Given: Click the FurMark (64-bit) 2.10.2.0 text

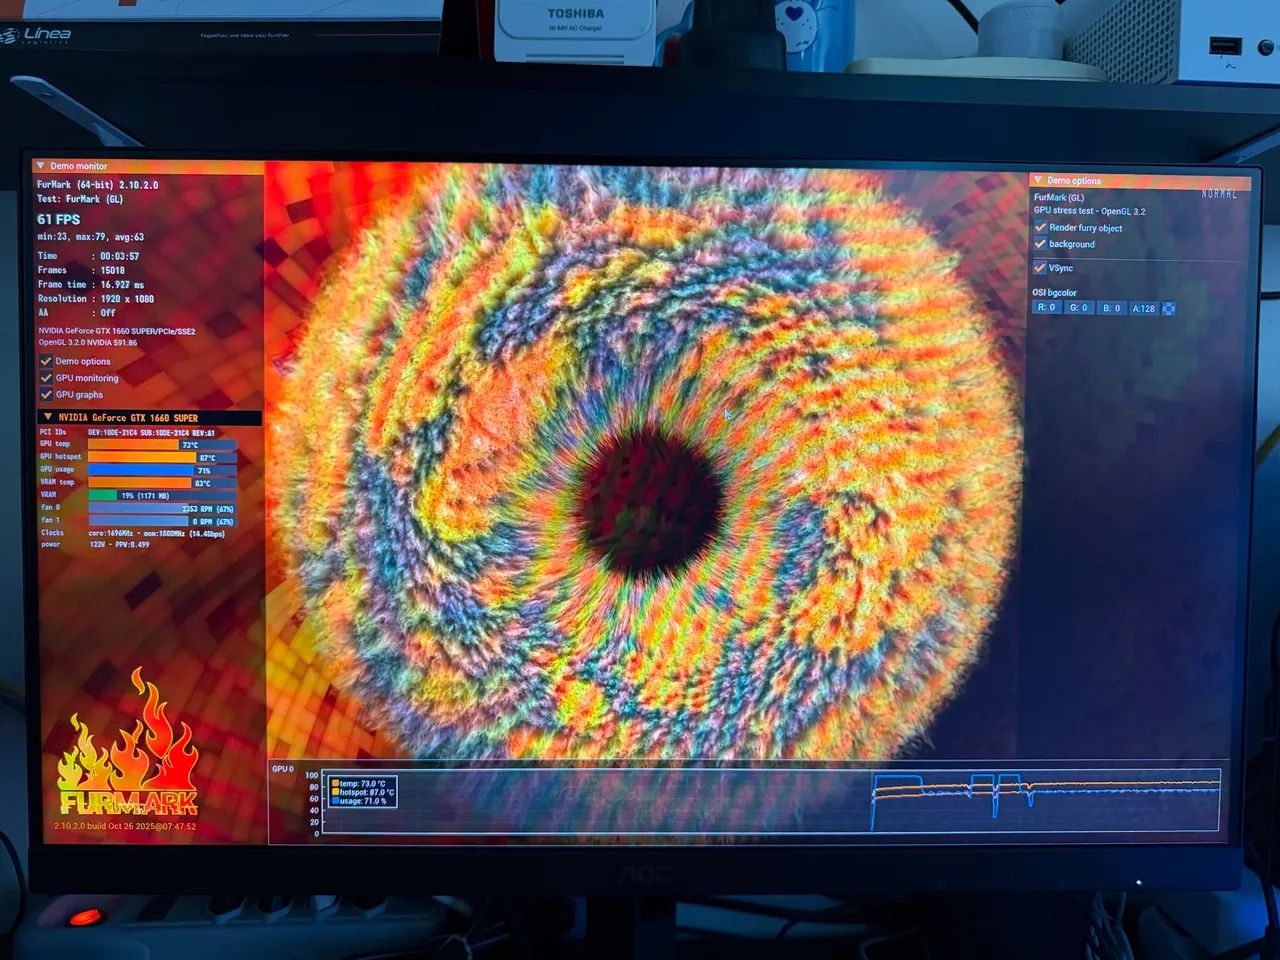Looking at the screenshot, I should pyautogui.click(x=98, y=185).
